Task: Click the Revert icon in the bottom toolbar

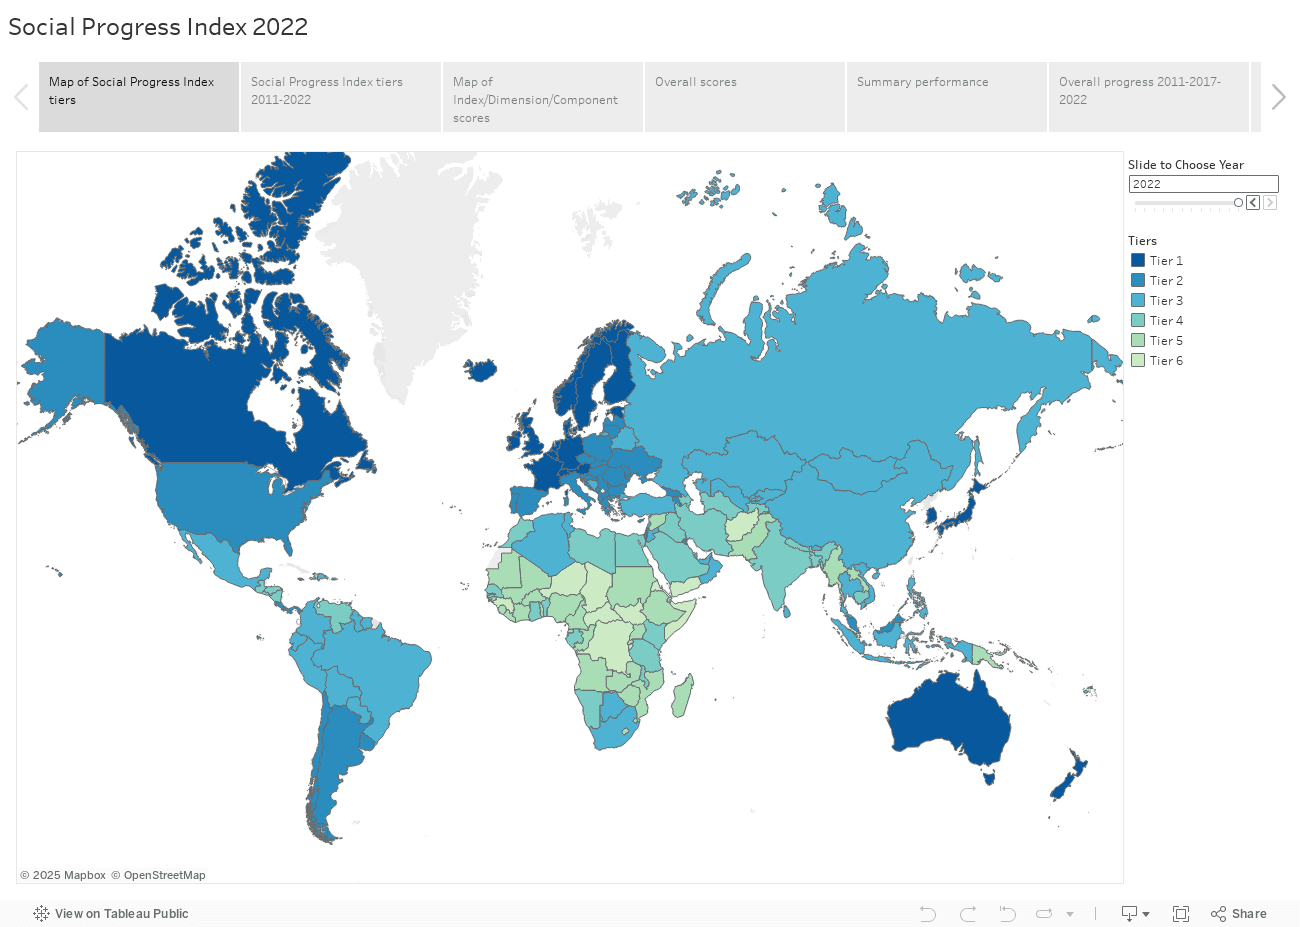Action: [x=1007, y=914]
